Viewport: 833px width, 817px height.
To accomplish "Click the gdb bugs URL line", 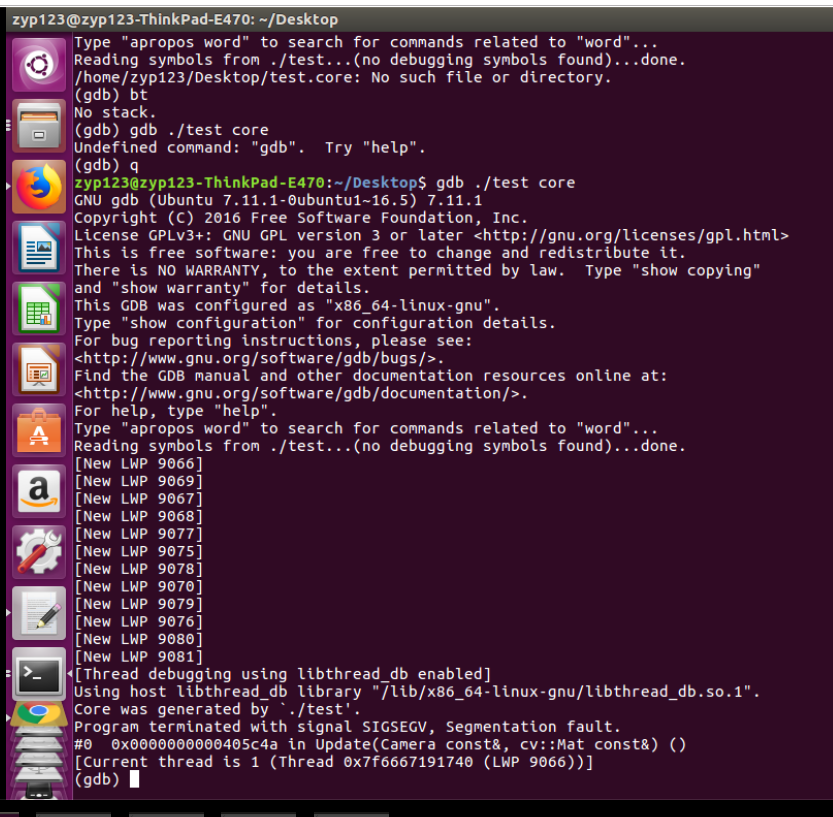I will [x=259, y=359].
